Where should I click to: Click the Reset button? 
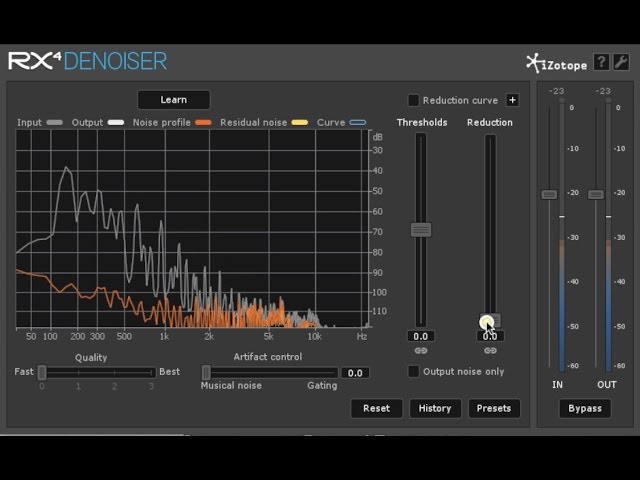pos(376,408)
